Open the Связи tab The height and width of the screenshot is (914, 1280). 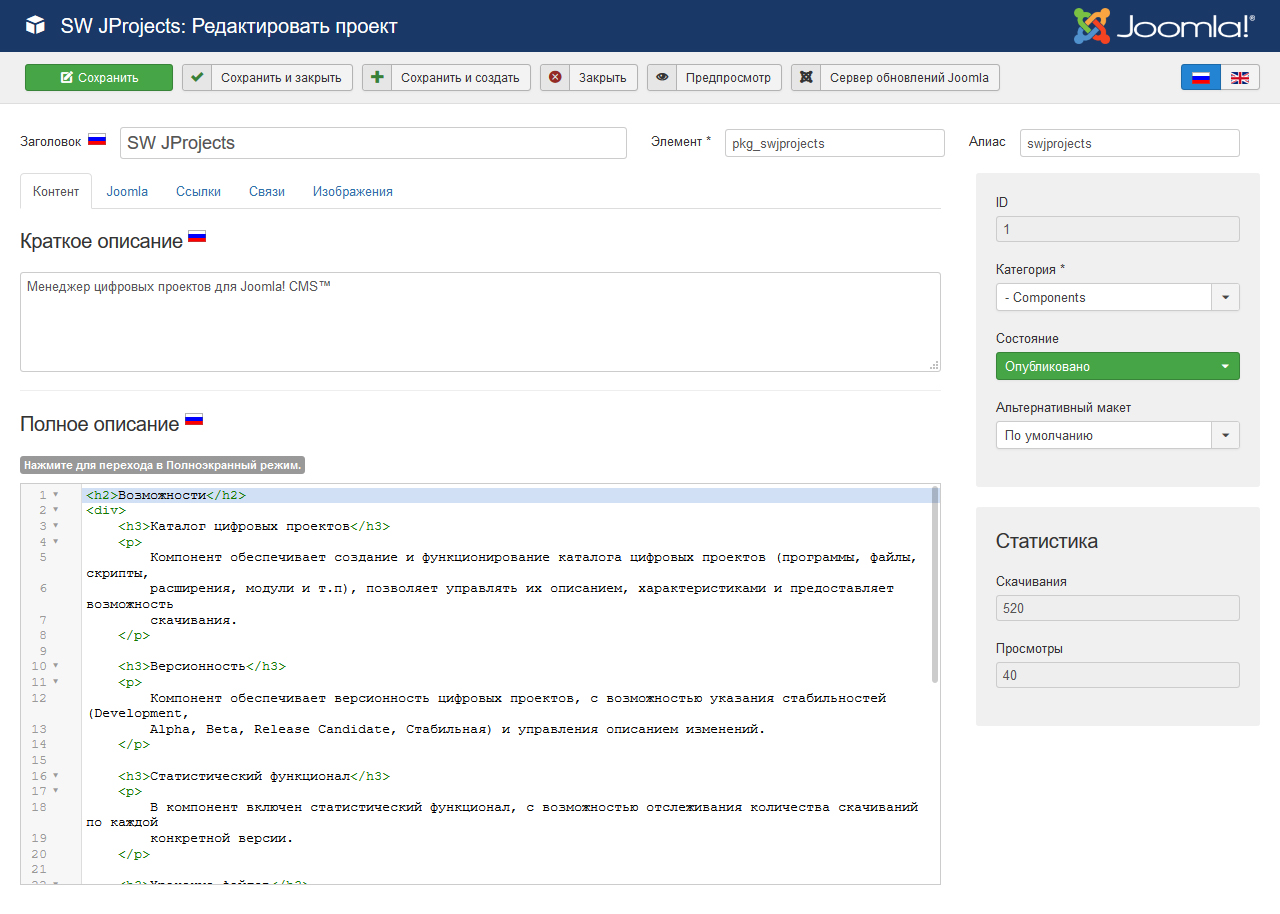(267, 191)
